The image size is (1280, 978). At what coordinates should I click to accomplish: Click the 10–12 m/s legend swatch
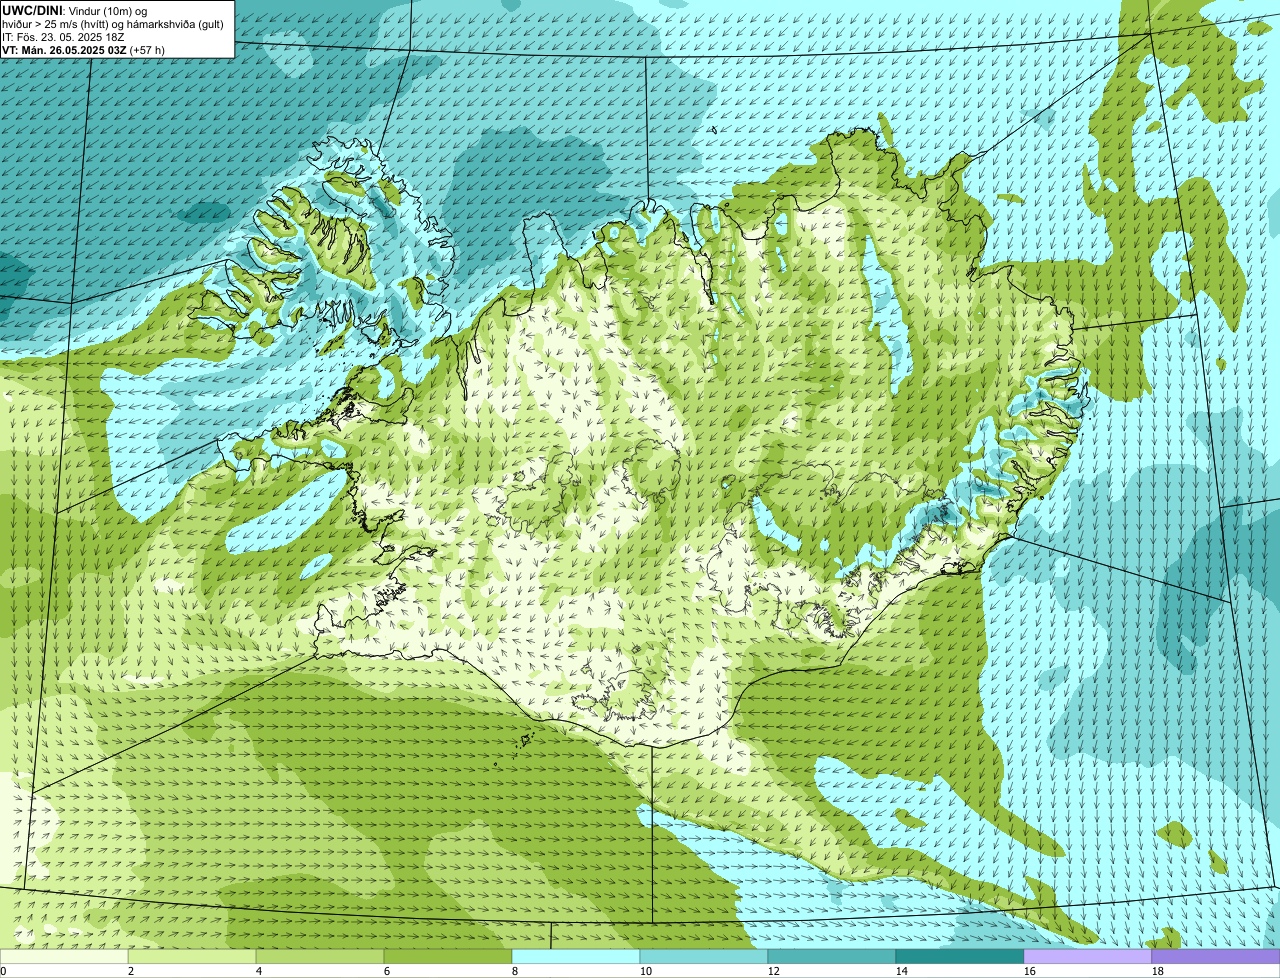click(704, 956)
